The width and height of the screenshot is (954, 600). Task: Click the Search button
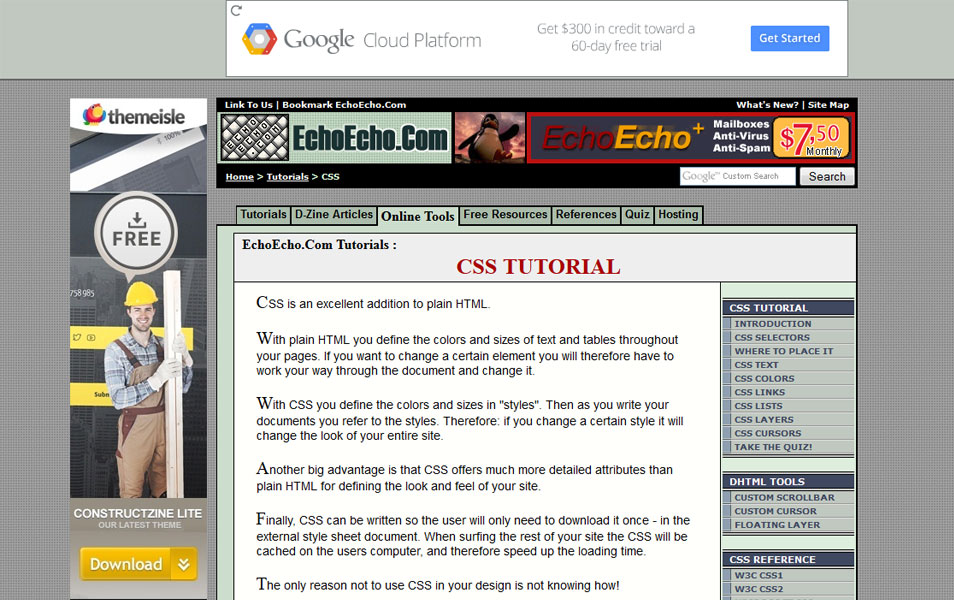coord(827,176)
